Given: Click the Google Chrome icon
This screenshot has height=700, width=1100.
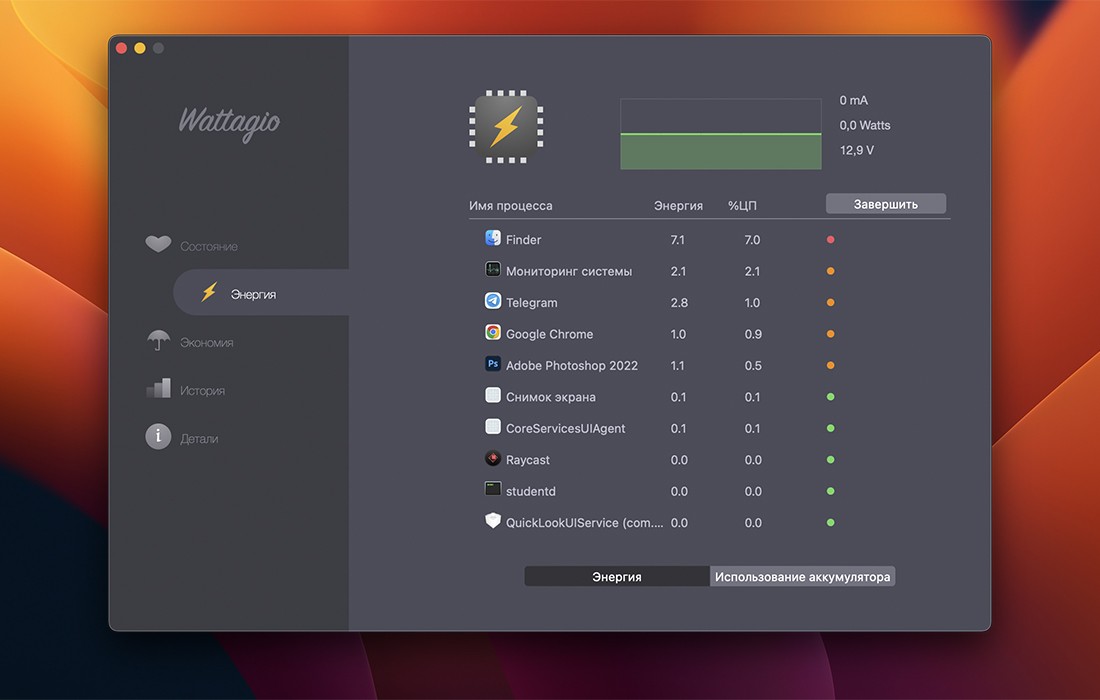Looking at the screenshot, I should coord(492,333).
